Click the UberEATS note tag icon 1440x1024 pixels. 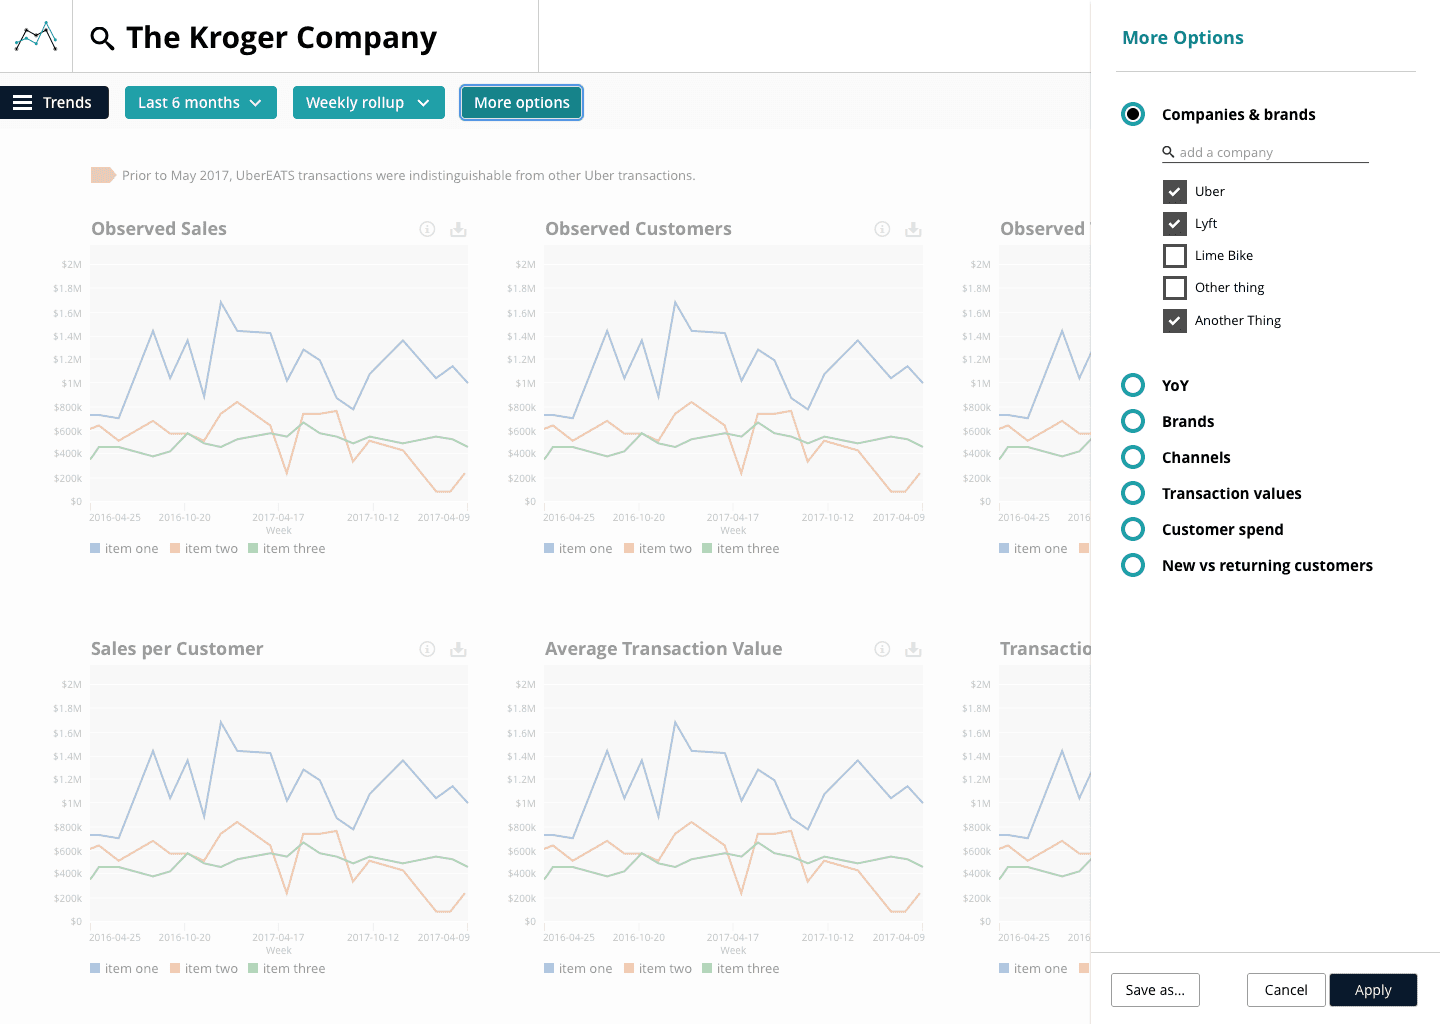[103, 175]
